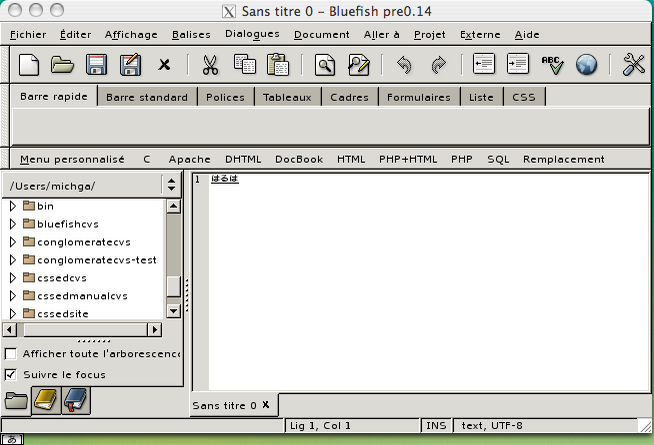Open the SQL custom menu
Screen dimensions: 654x445
[x=498, y=159]
